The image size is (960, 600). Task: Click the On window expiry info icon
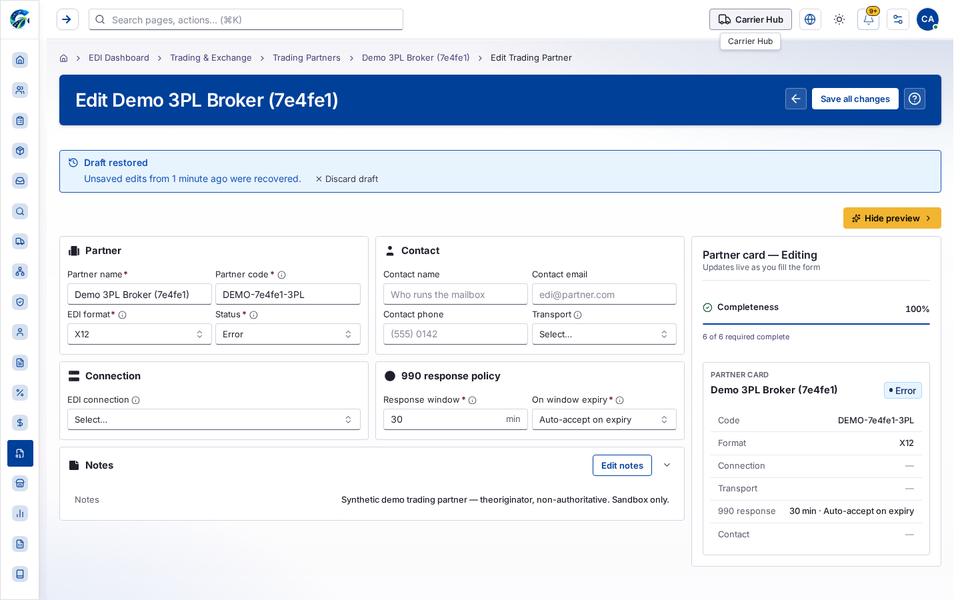point(620,400)
